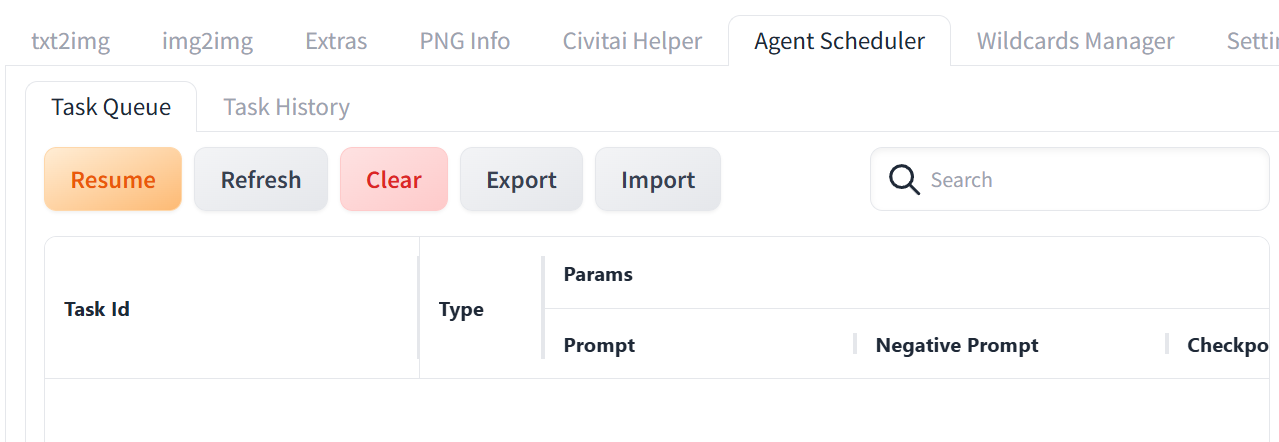Viewport: 1279px width, 442px height.
Task: Resume the paused task queue
Action: pyautogui.click(x=113, y=180)
